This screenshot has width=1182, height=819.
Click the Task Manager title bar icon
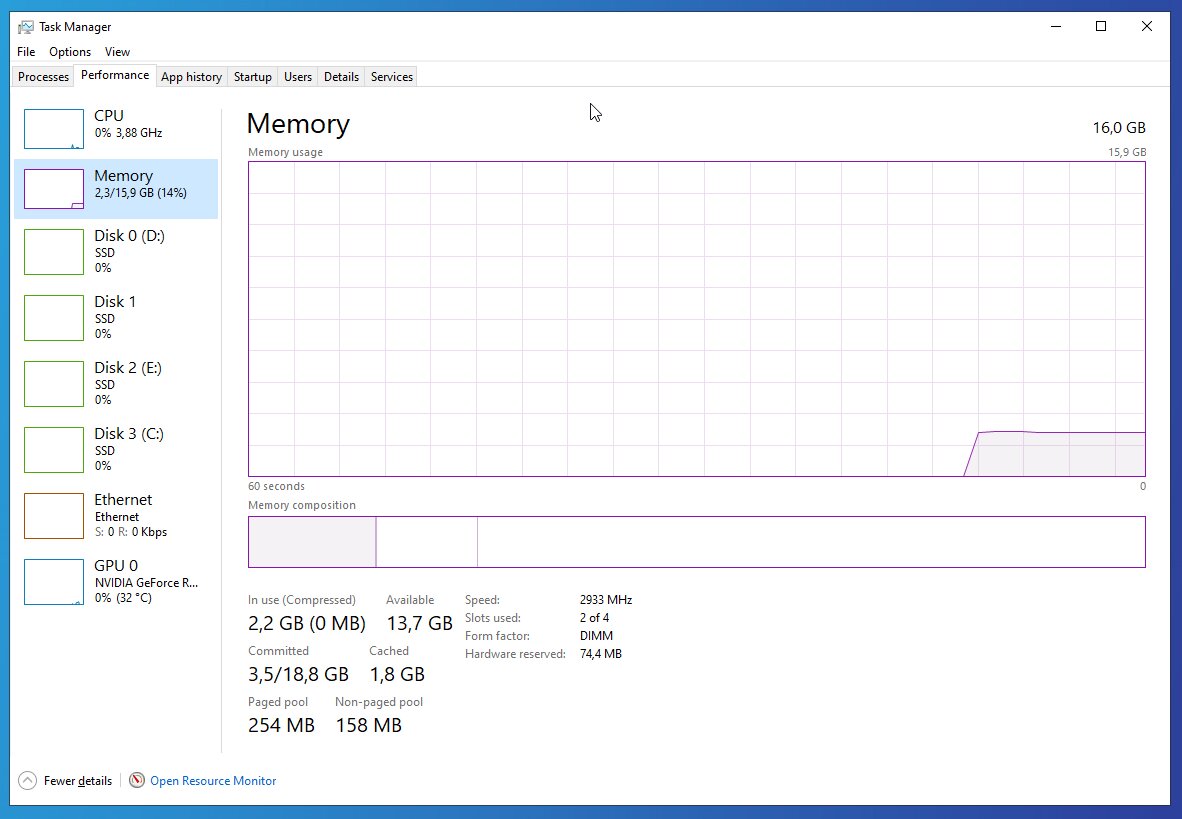[x=26, y=26]
